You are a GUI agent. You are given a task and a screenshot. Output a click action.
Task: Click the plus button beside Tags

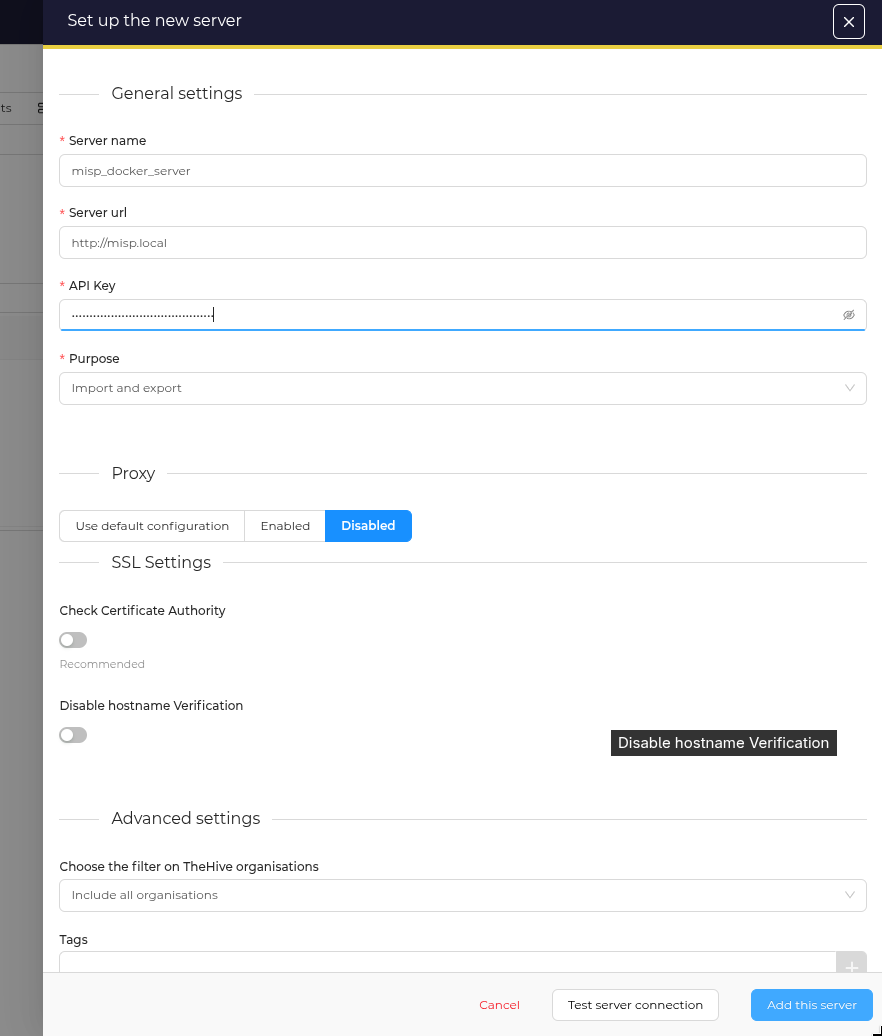pos(852,963)
